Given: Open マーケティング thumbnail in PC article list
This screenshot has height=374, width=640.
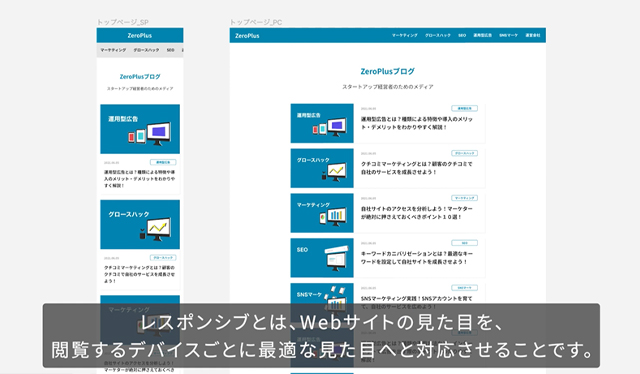Looking at the screenshot, I should (x=322, y=213).
